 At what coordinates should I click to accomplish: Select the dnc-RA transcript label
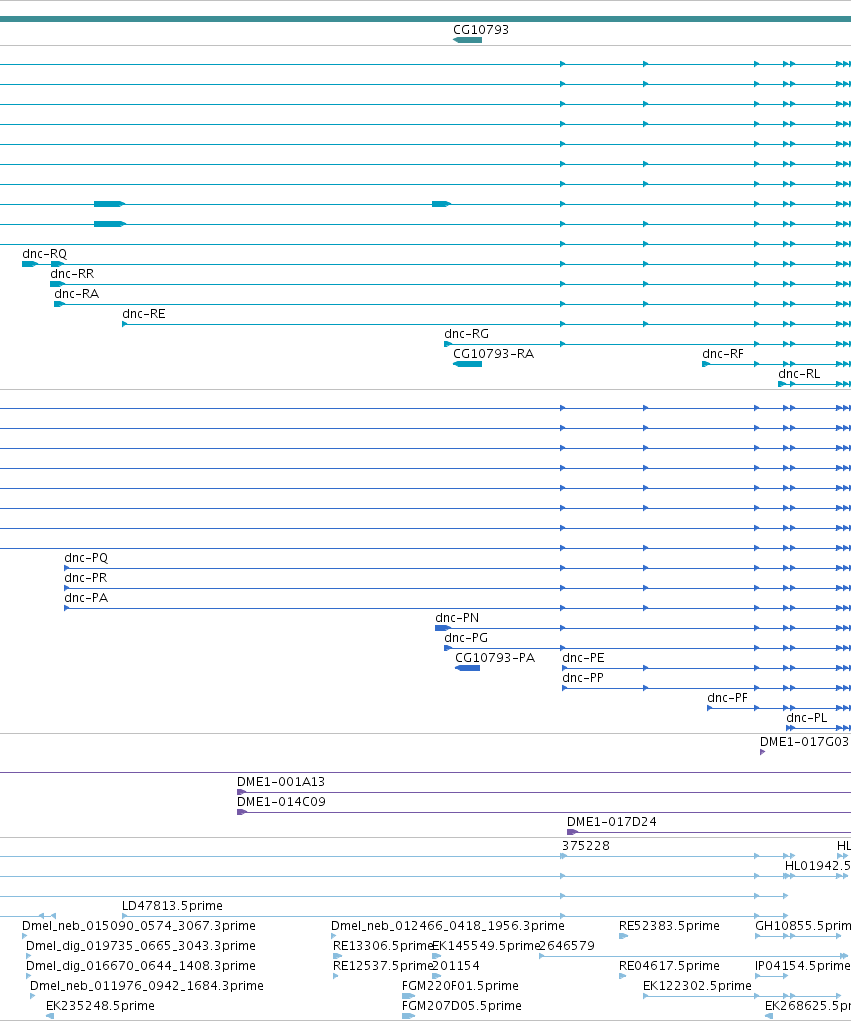pyautogui.click(x=77, y=294)
